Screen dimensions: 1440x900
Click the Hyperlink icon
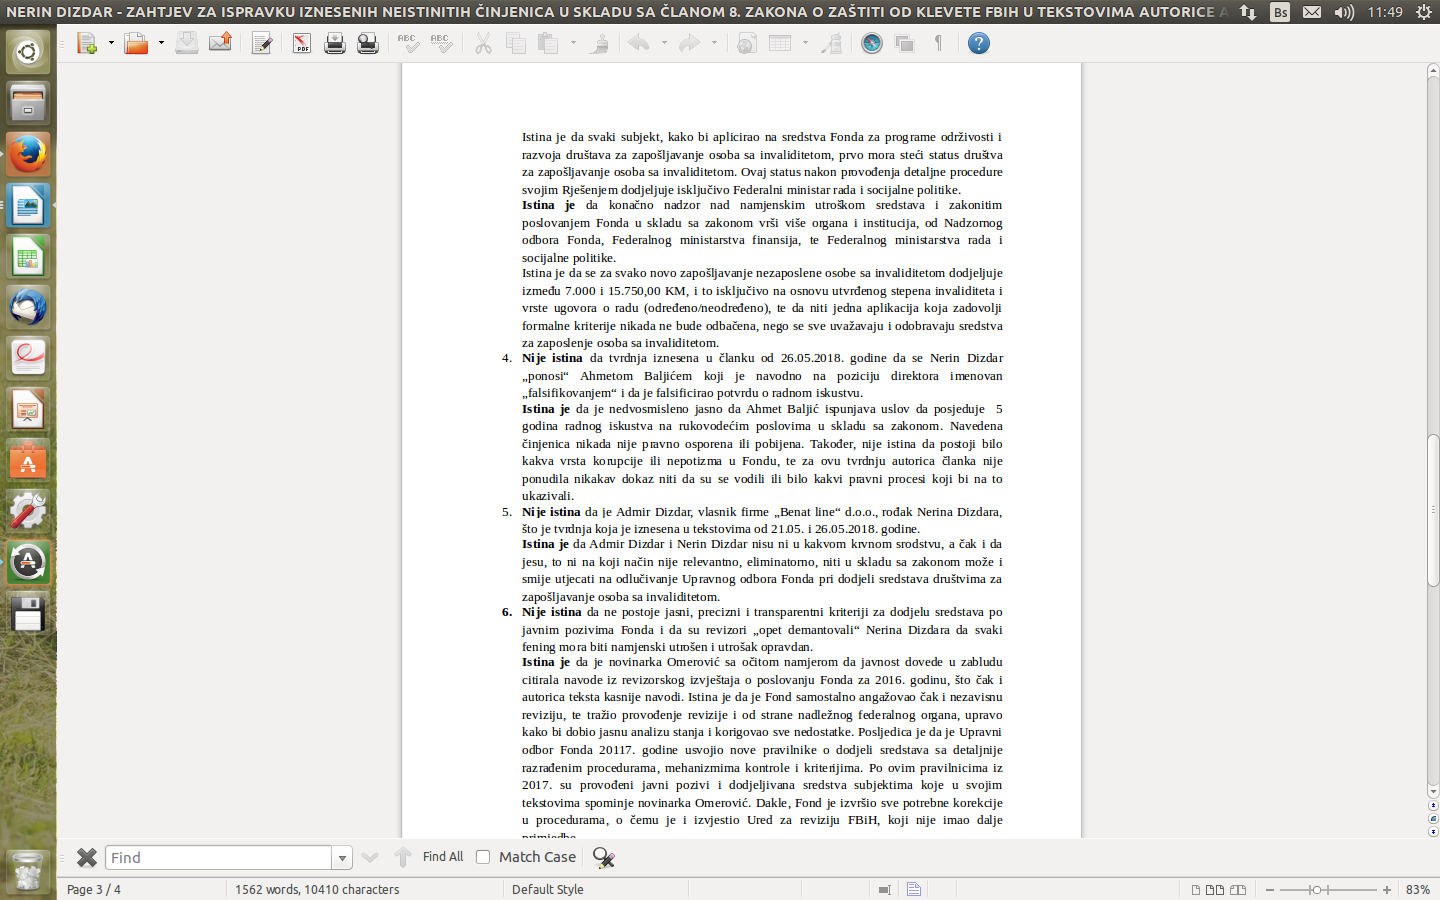pos(747,43)
